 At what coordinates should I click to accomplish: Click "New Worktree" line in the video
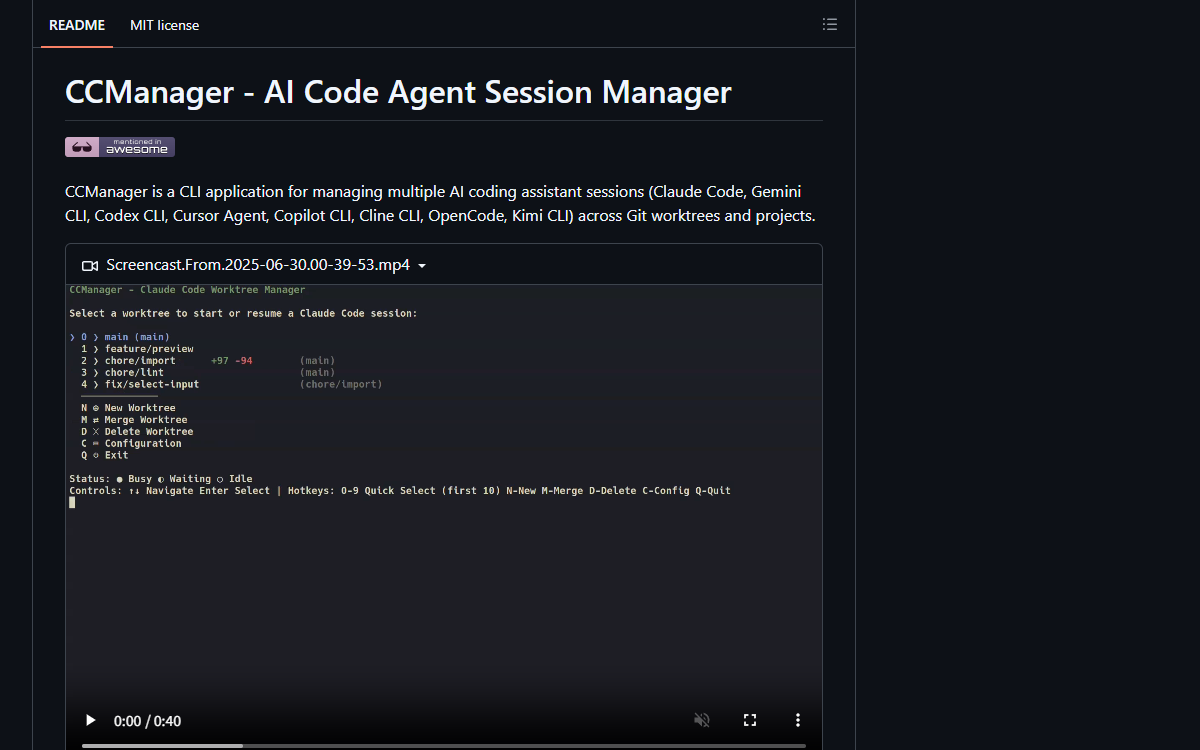128,408
